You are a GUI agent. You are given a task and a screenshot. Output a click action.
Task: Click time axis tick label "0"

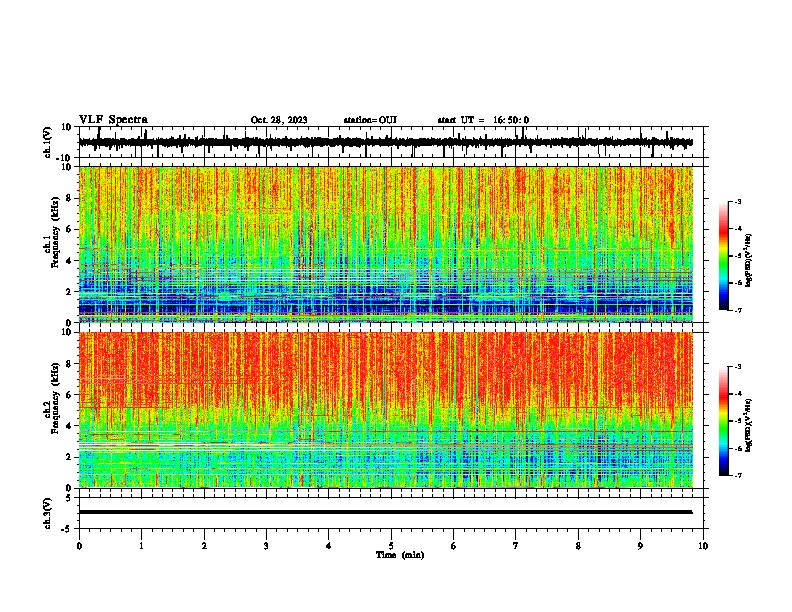pyautogui.click(x=79, y=546)
